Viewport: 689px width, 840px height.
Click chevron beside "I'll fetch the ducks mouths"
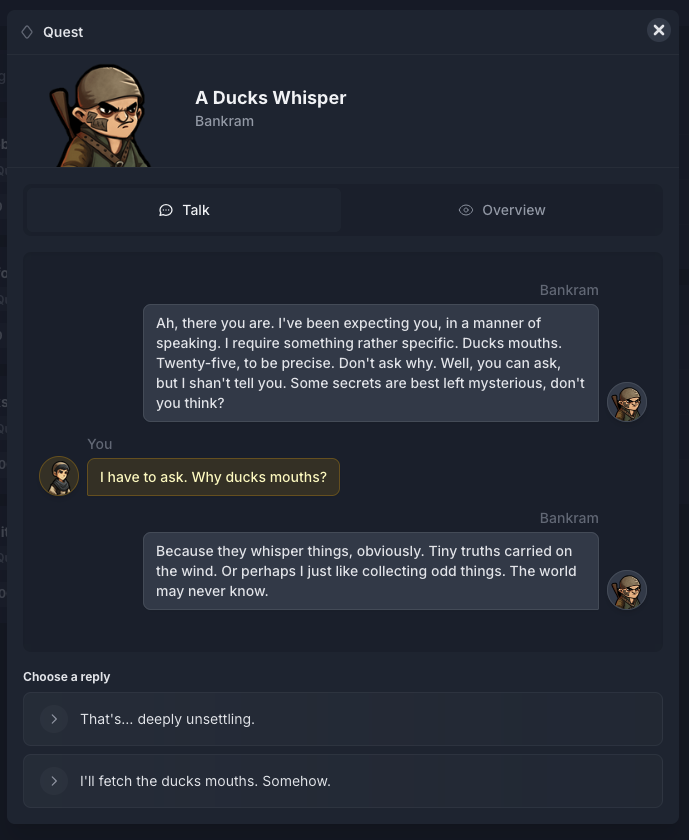[54, 781]
